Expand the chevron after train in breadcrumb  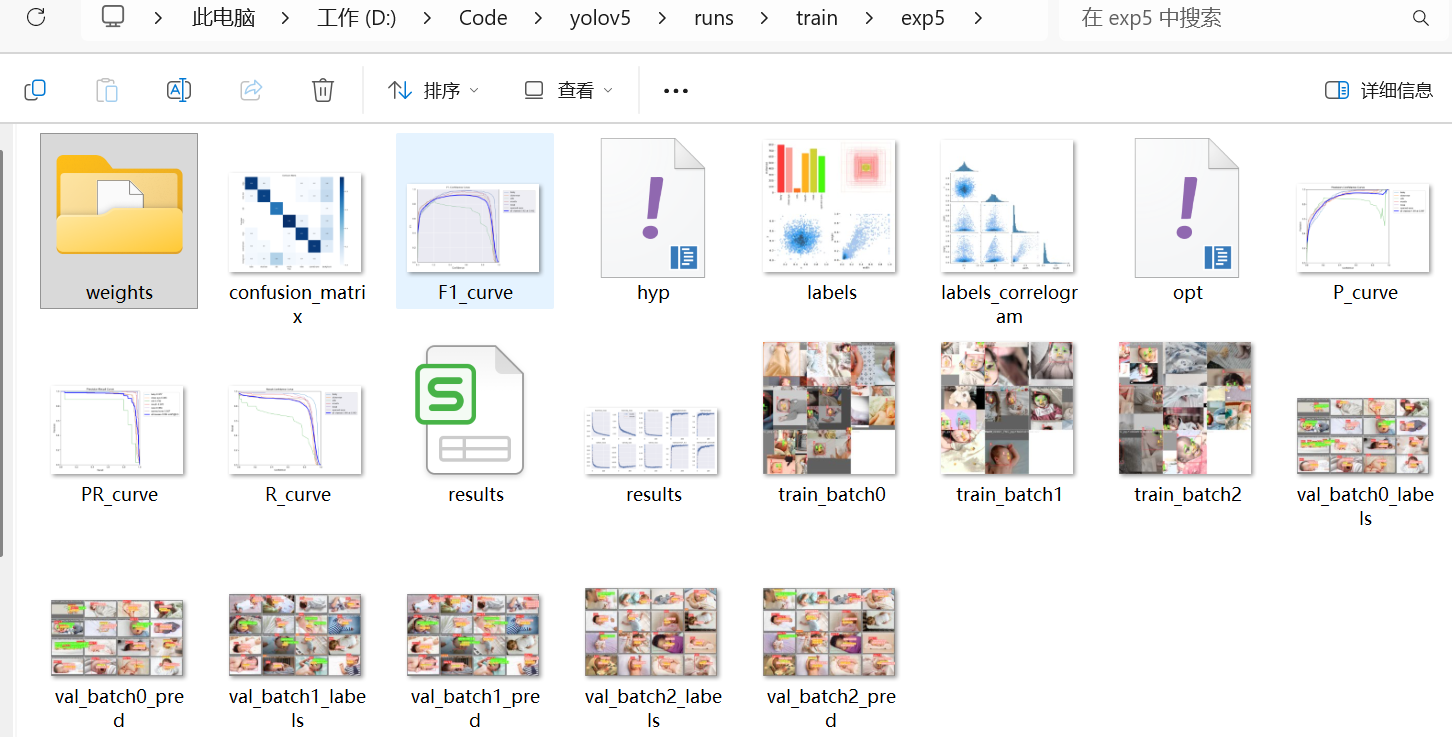(868, 18)
